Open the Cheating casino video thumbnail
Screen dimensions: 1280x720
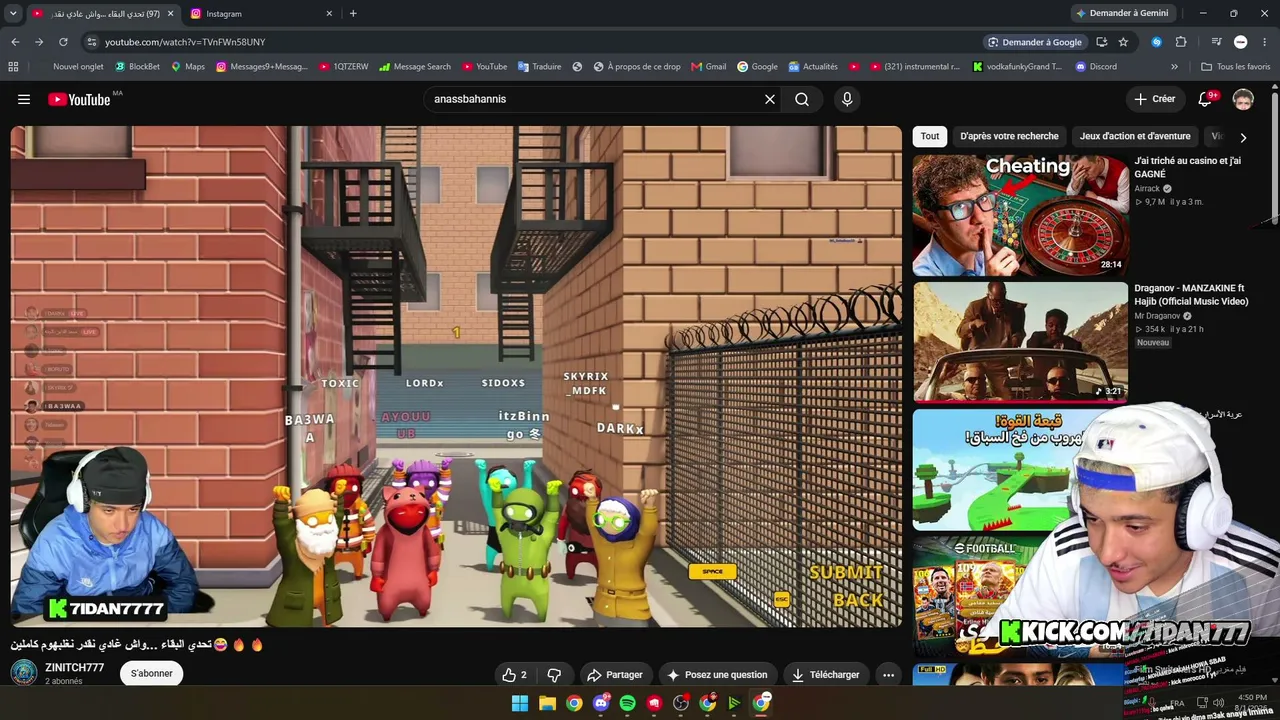(x=1020, y=215)
